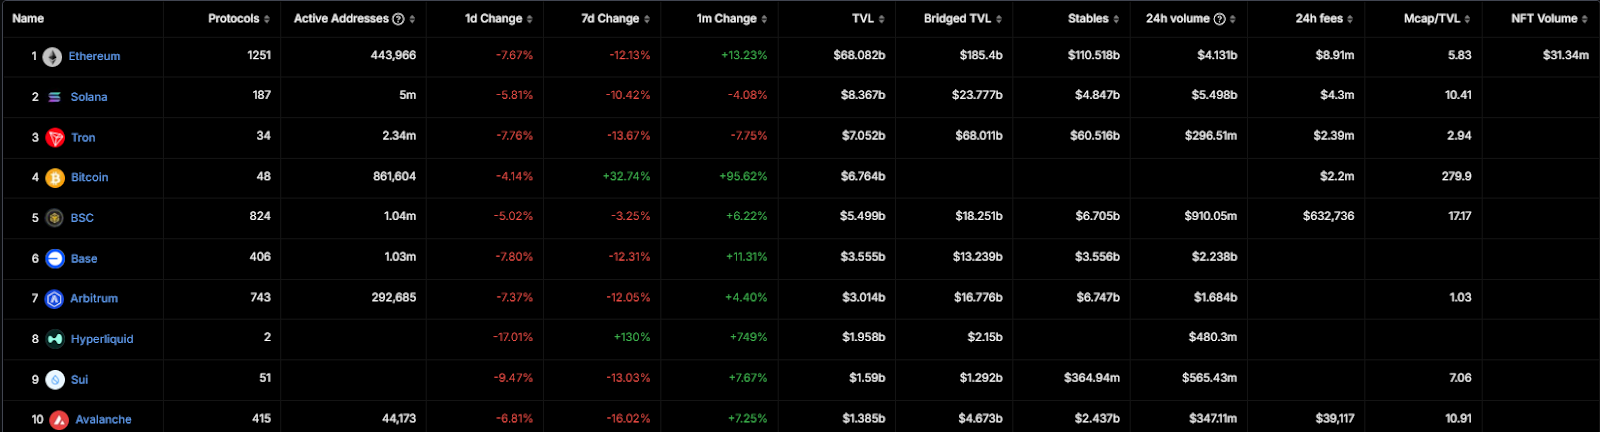1600x432 pixels.
Task: Open the Hyperliquid chain link
Action: (102, 339)
